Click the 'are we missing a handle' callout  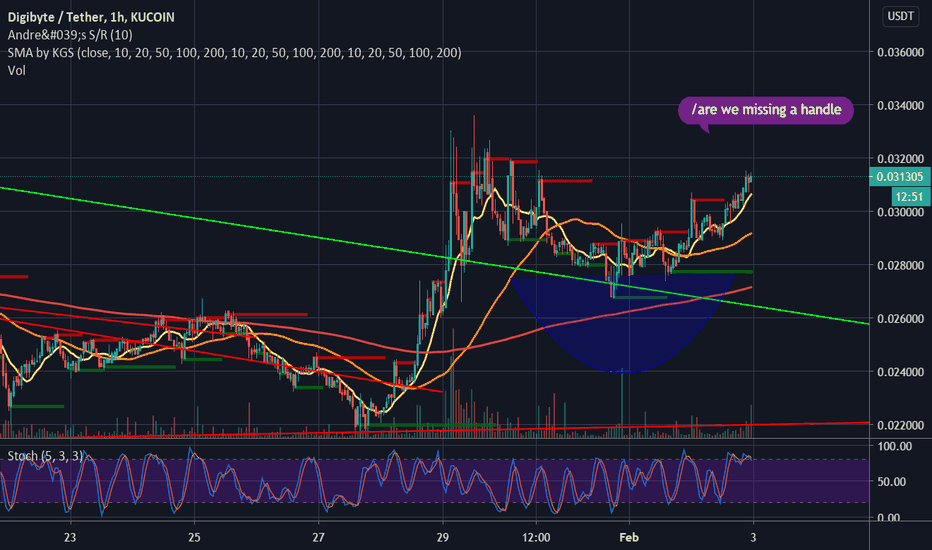(x=766, y=110)
